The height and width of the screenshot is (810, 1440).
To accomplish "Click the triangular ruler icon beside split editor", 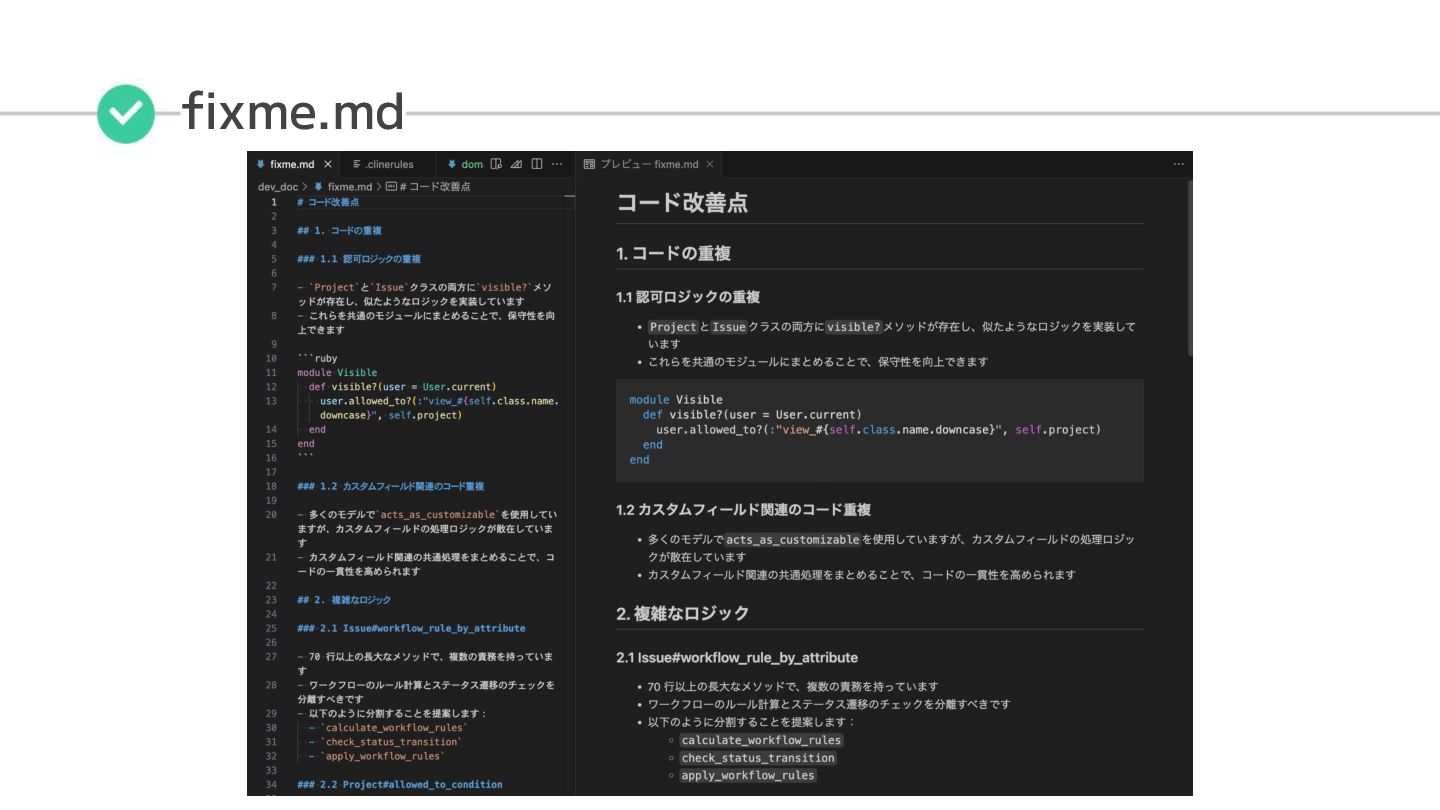I will point(516,164).
